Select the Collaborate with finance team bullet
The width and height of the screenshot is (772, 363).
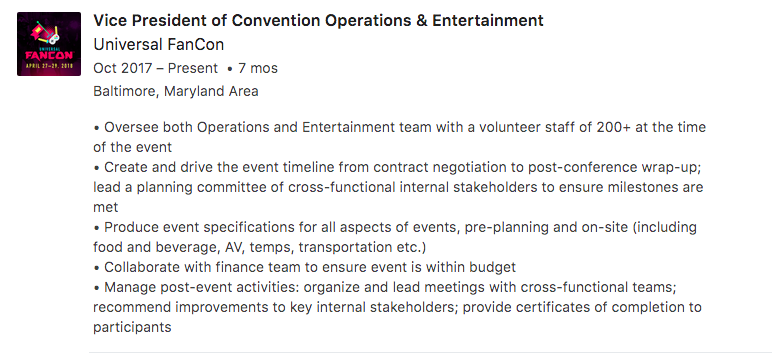(304, 267)
